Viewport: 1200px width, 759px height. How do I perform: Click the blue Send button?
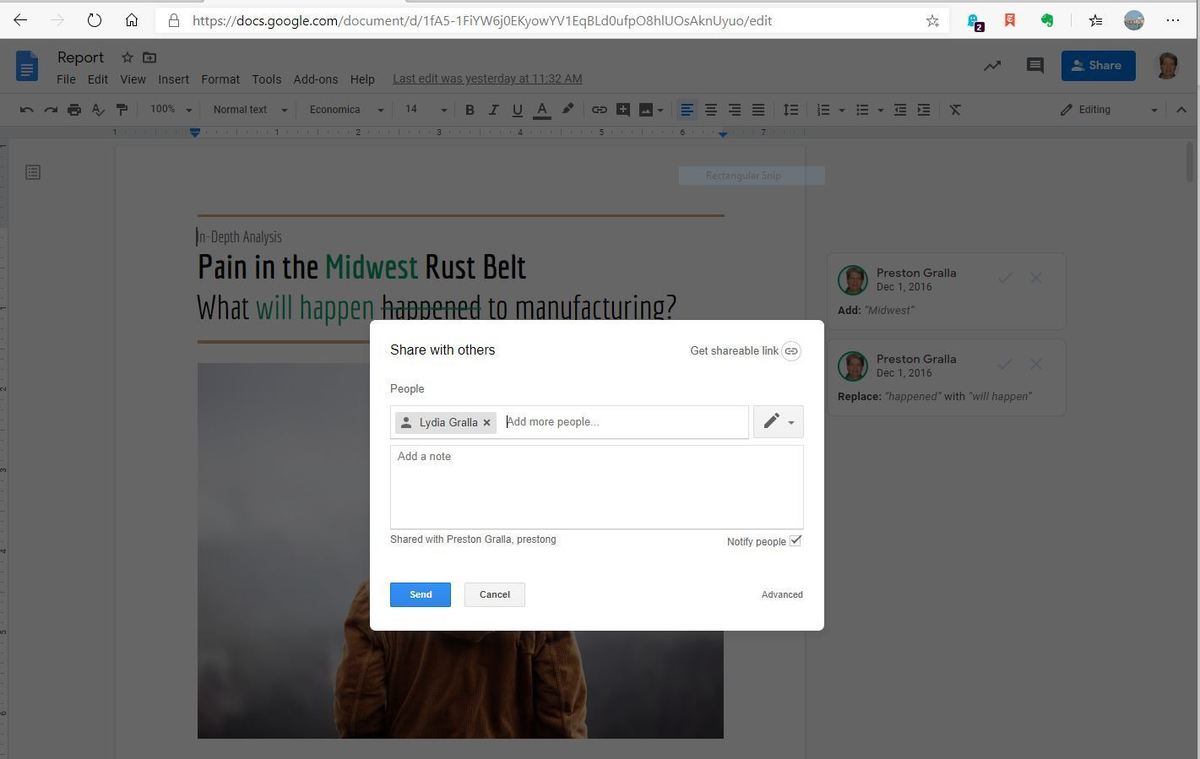click(x=420, y=595)
